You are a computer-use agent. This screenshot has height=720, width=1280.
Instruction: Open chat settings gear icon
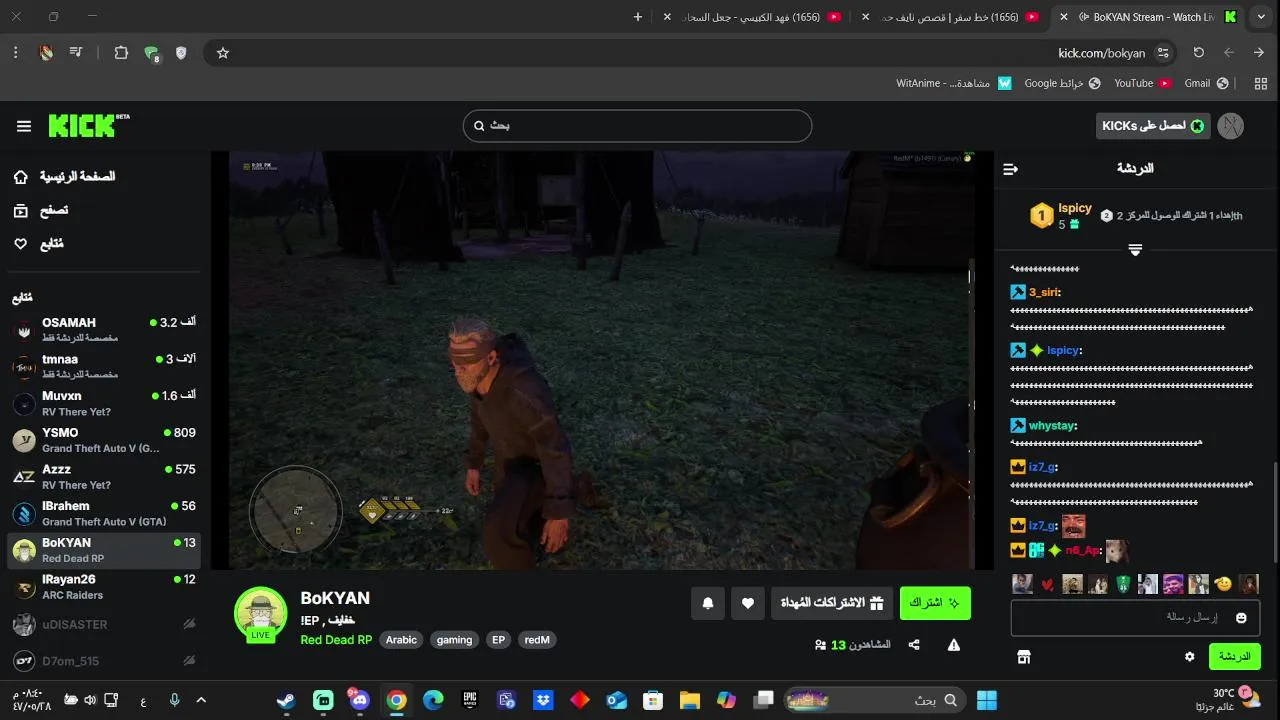tap(1189, 657)
